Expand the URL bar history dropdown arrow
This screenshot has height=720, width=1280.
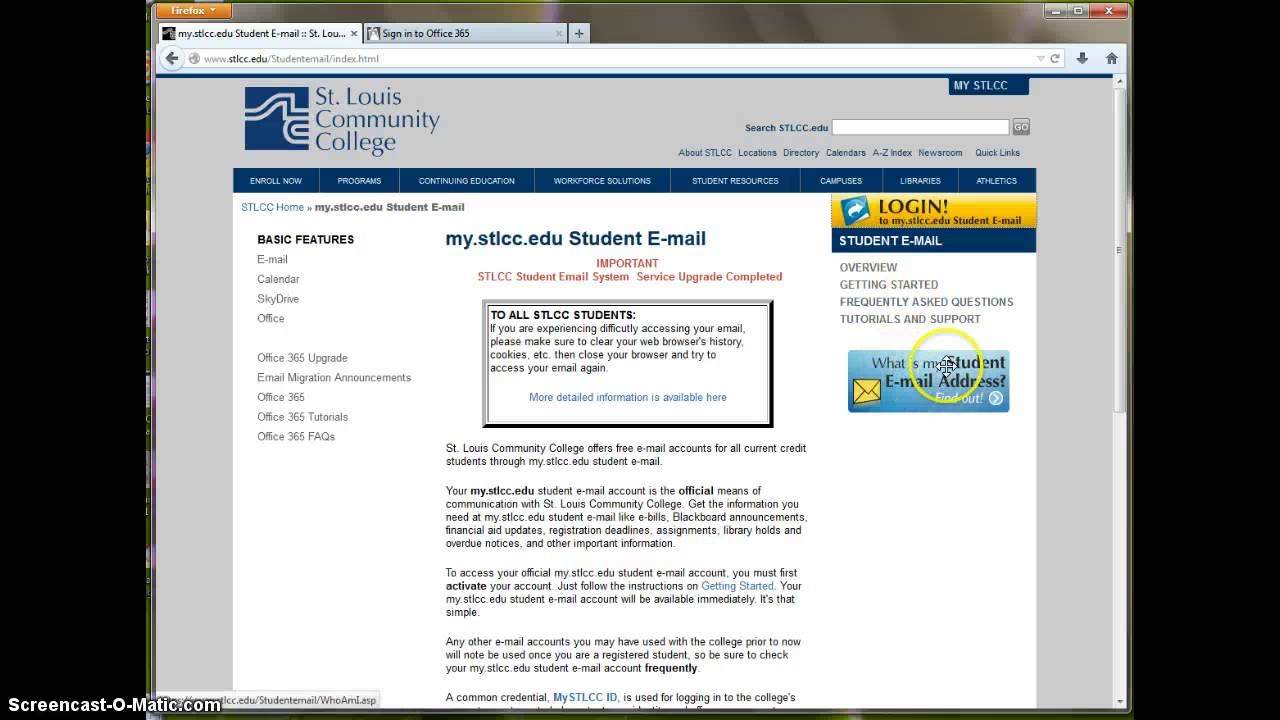point(1040,59)
